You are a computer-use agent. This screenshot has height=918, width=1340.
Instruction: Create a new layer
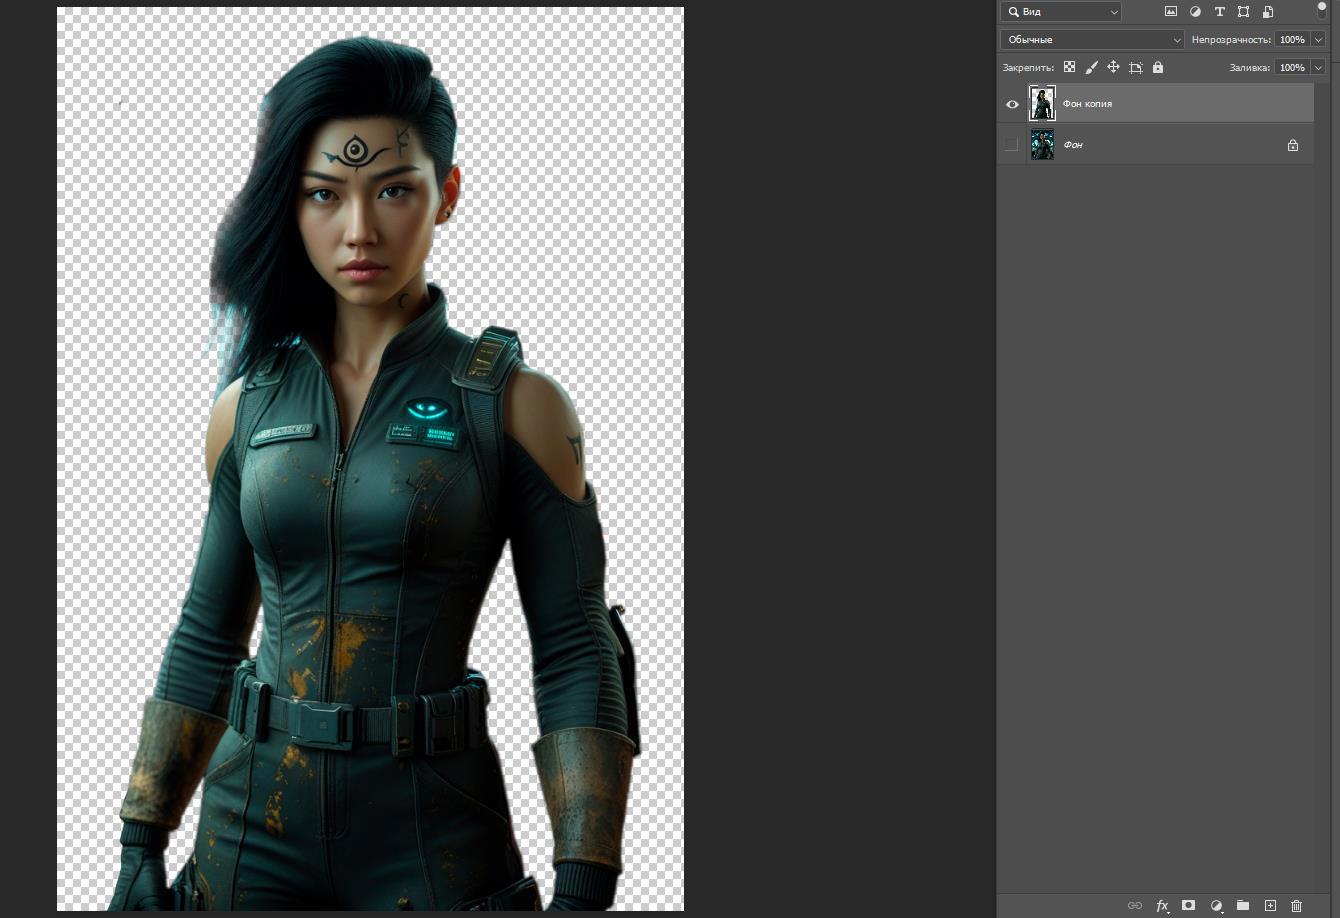(1270, 905)
